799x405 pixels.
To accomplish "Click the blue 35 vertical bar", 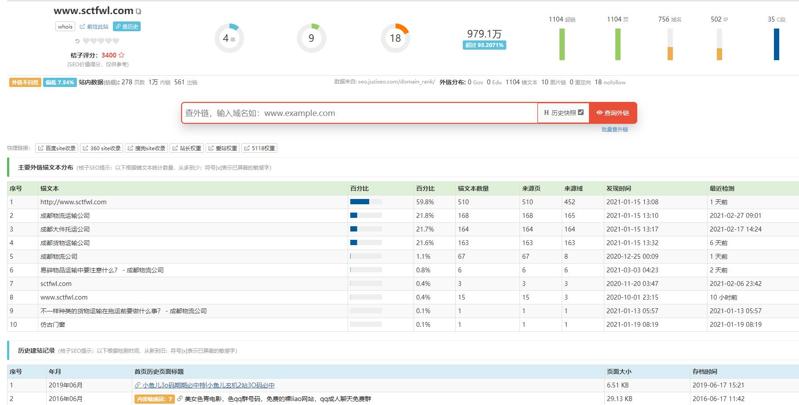I will click(x=776, y=43).
